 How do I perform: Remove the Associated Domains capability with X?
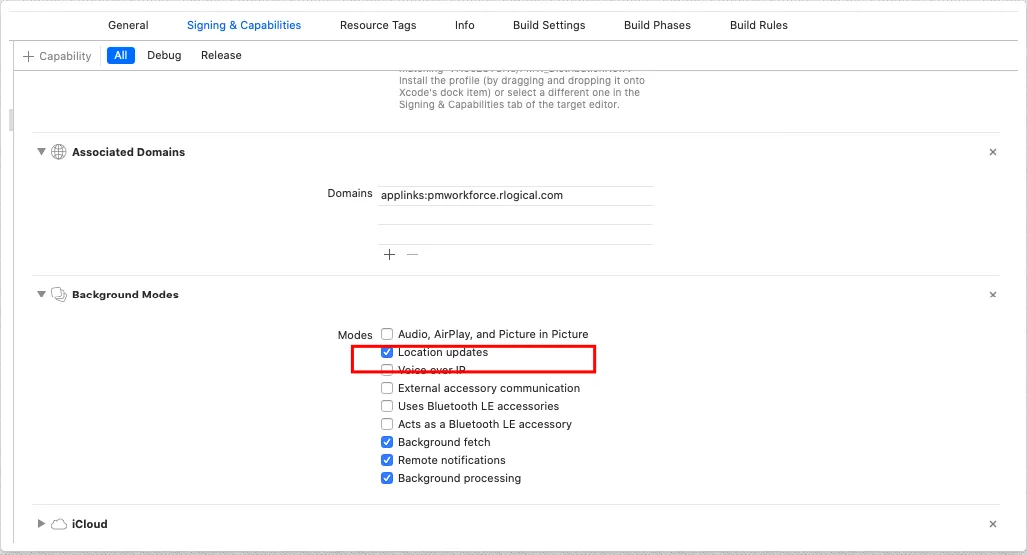tap(993, 152)
